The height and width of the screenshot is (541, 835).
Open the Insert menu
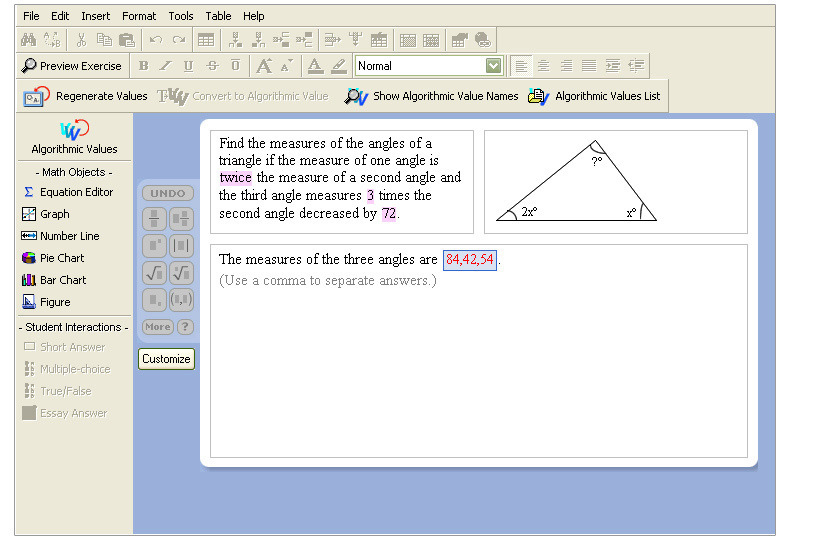pos(95,16)
